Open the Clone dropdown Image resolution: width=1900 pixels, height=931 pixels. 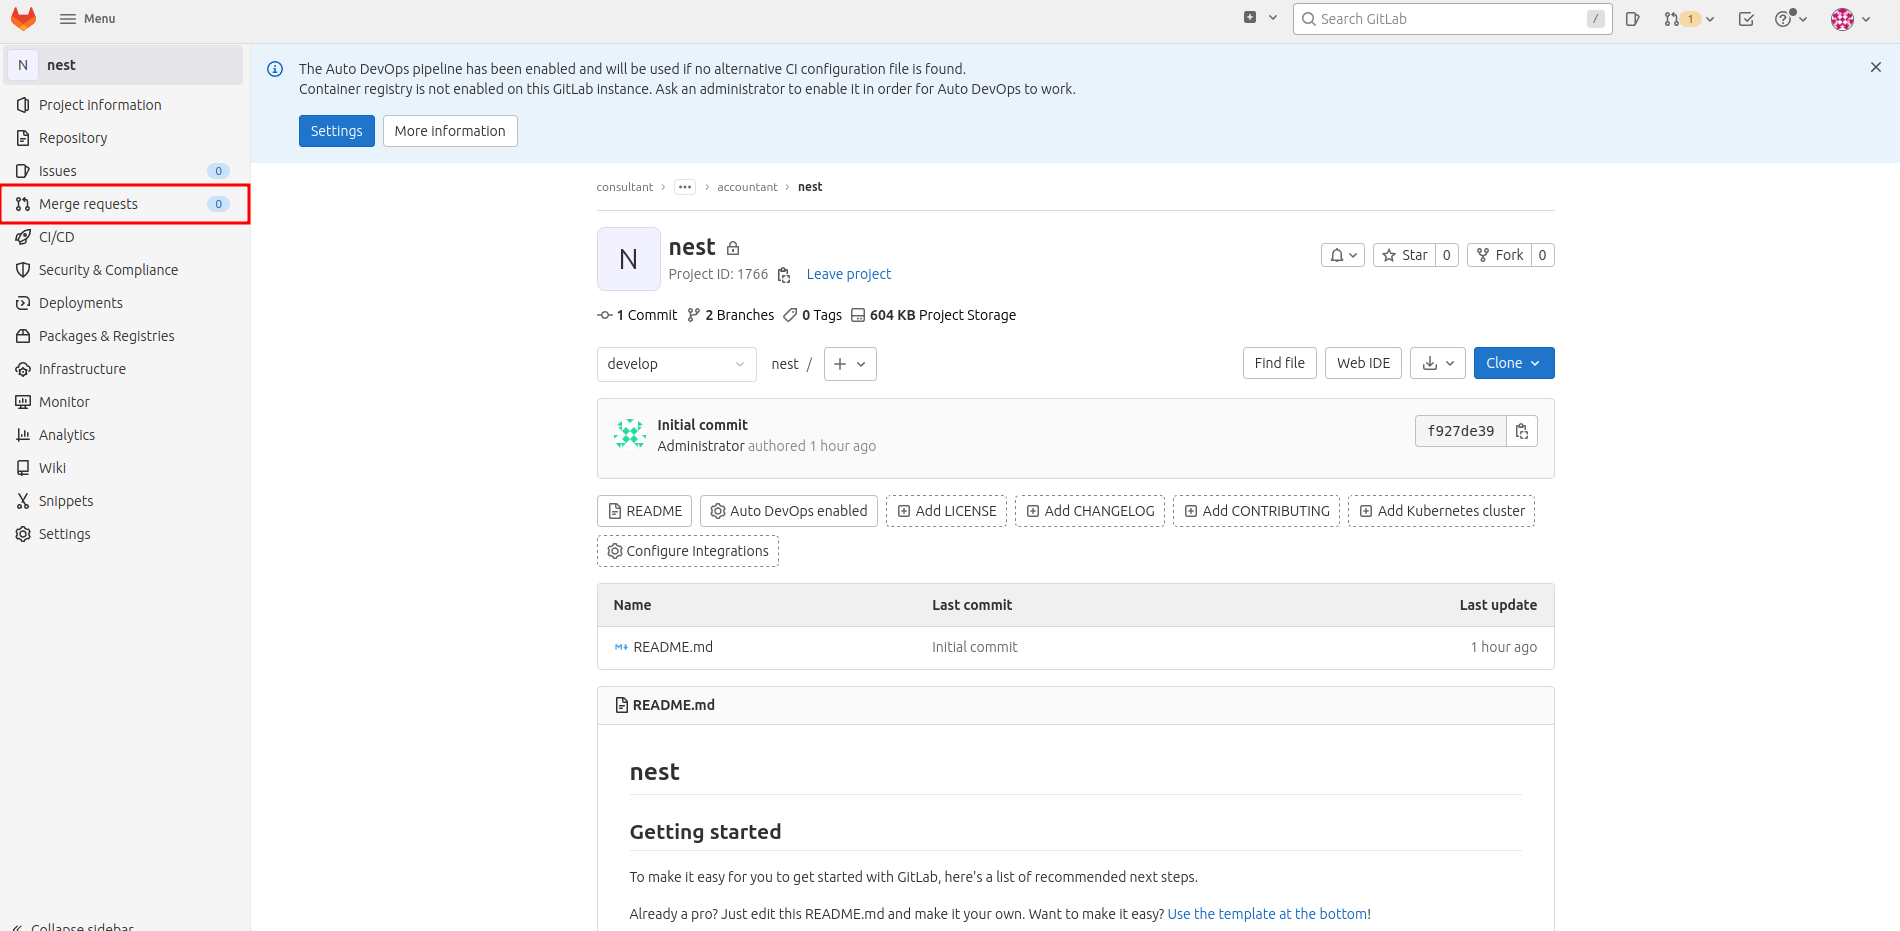1514,363
